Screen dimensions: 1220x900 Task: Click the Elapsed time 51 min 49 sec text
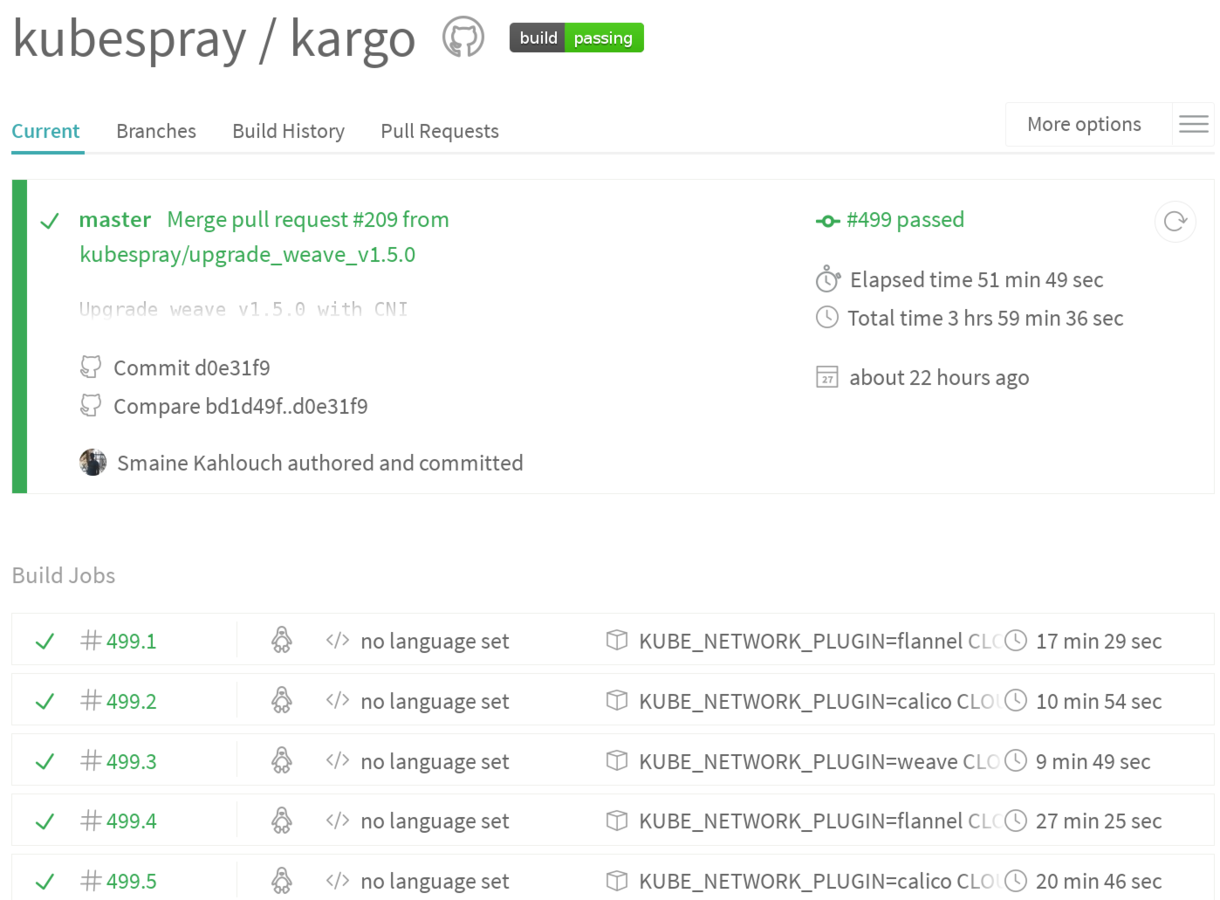click(x=977, y=280)
